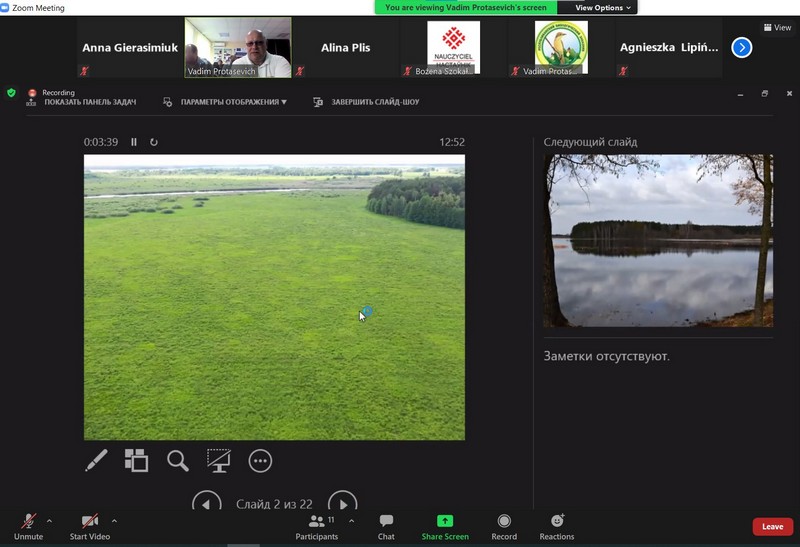
Task: Open the Participants panel
Action: [x=316, y=526]
